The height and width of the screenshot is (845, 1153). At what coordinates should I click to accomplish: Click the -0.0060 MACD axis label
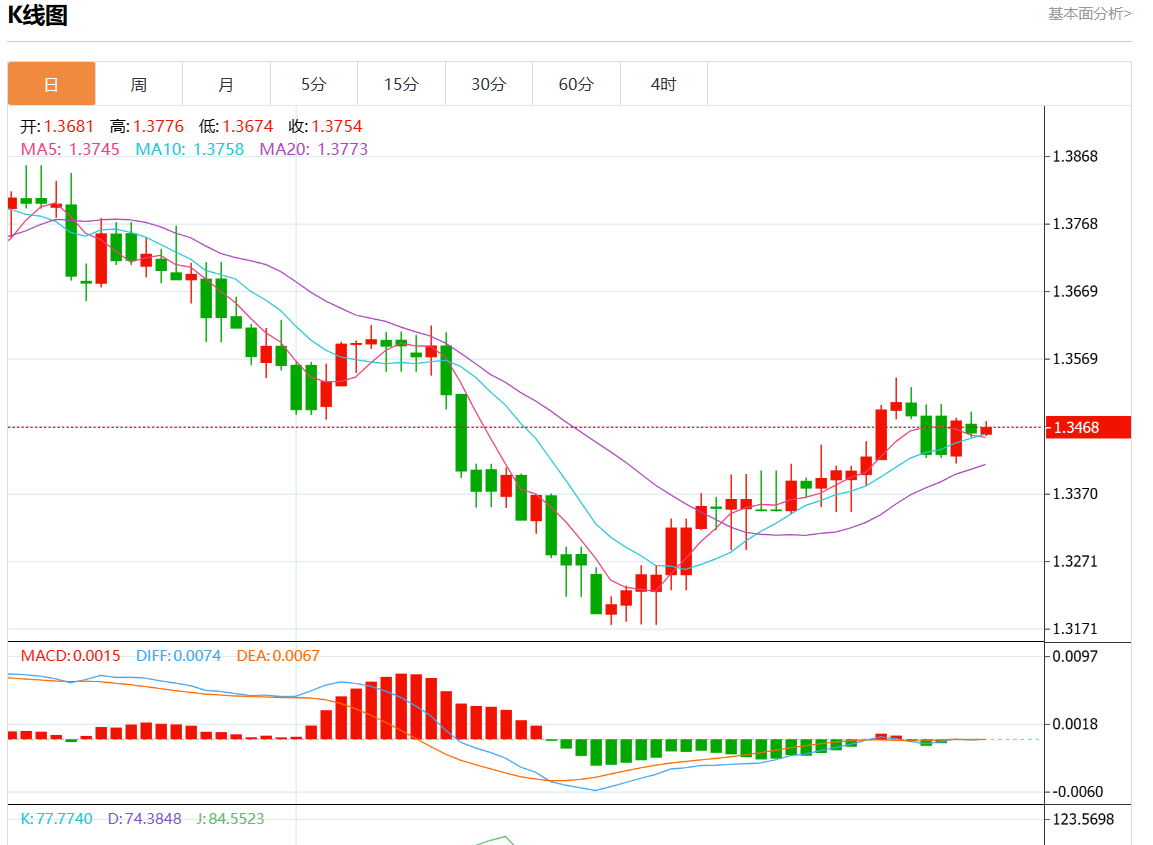[1078, 791]
